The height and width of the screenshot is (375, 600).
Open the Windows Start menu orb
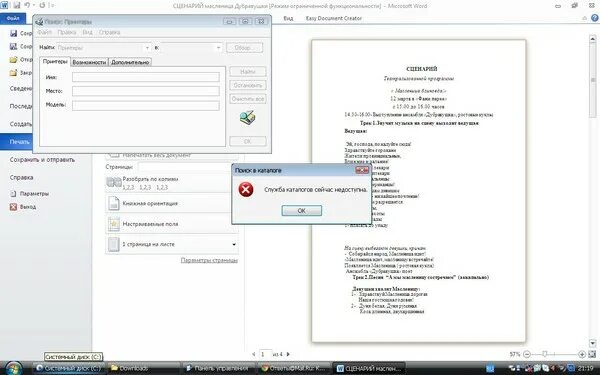point(13,368)
